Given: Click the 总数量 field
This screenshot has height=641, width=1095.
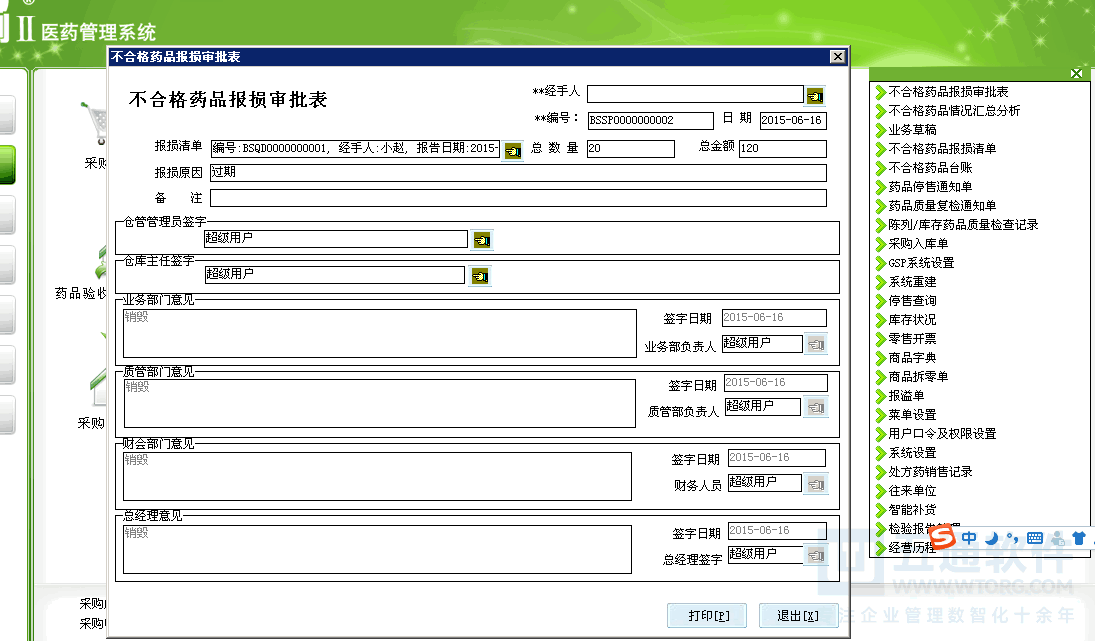Looking at the screenshot, I should point(631,149).
